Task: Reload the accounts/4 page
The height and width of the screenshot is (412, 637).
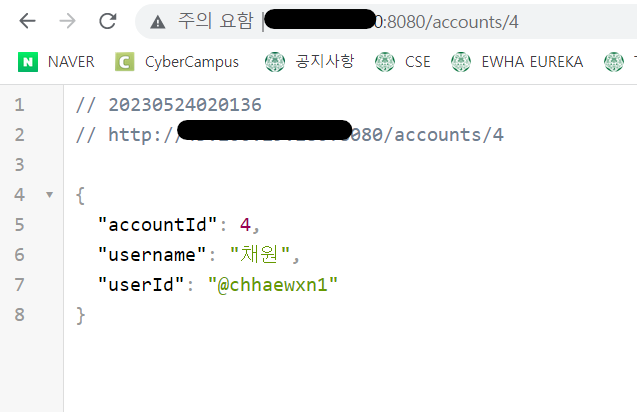Action: 108,21
